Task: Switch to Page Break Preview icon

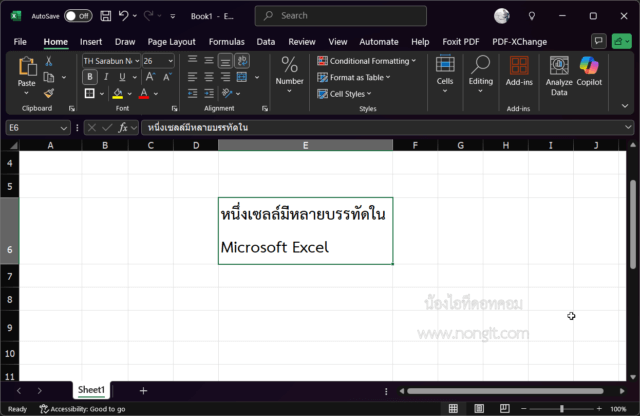Action: point(504,408)
